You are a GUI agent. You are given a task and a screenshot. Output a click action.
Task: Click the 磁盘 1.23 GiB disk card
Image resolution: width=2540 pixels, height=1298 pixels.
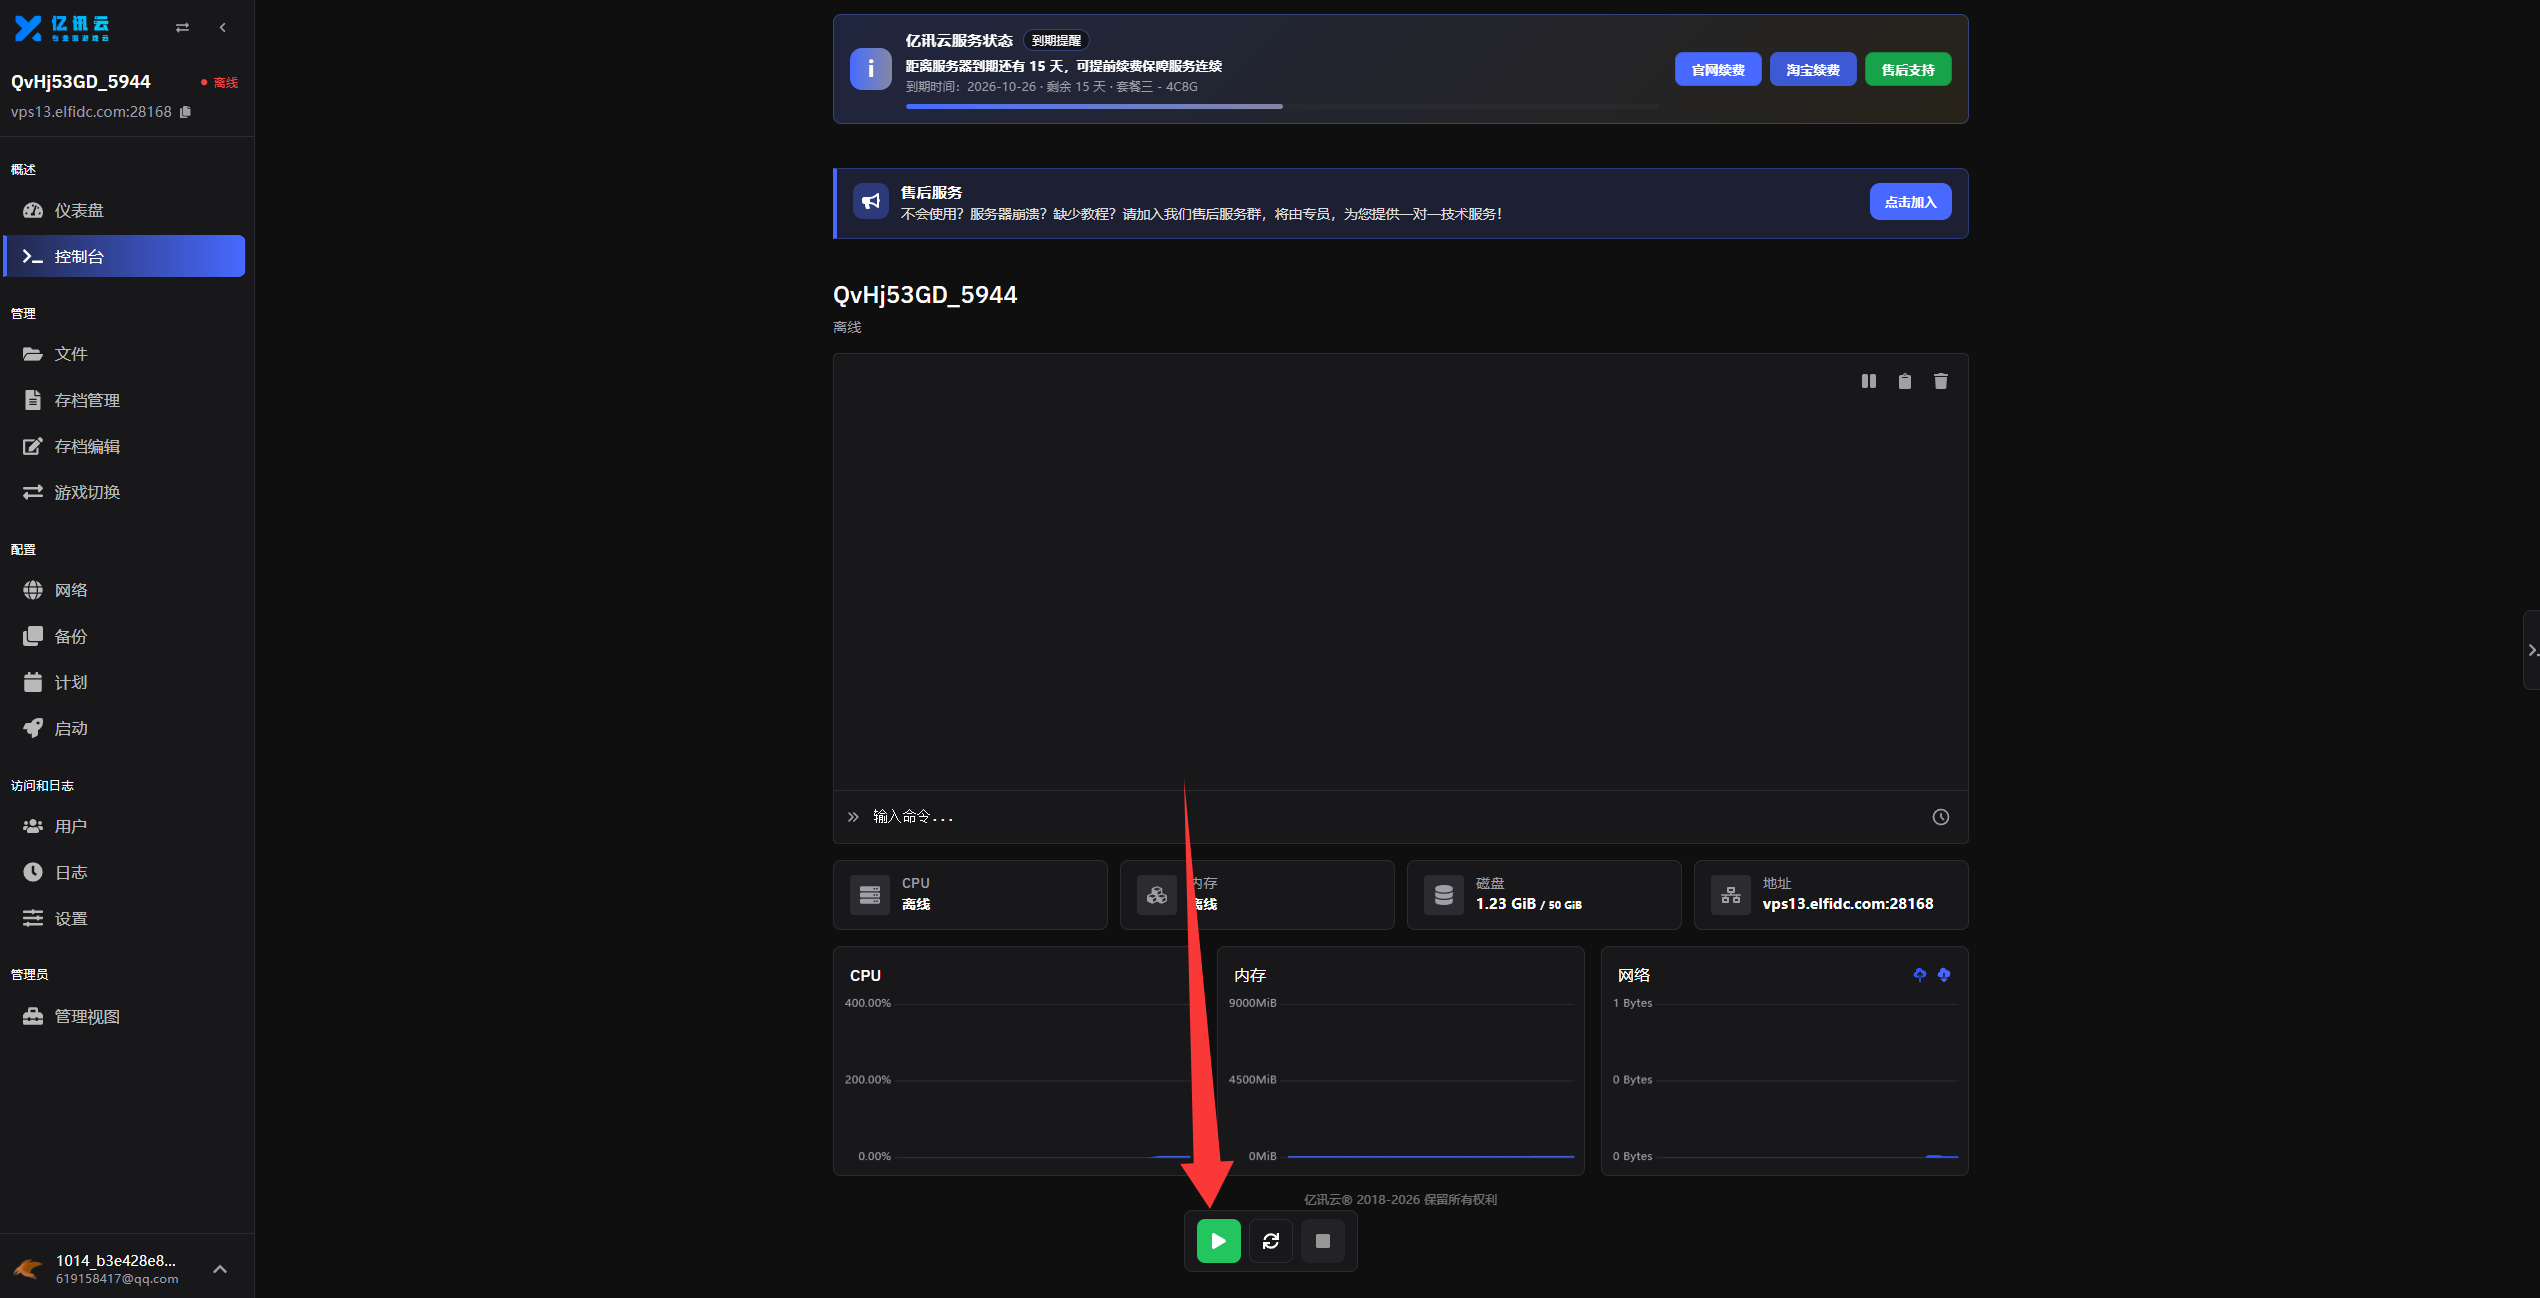coord(1543,895)
